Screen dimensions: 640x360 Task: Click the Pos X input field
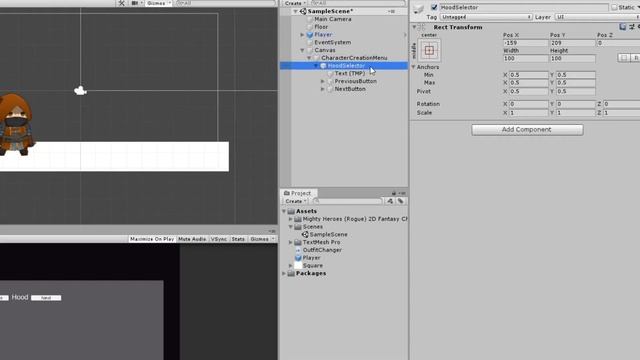tap(525, 43)
